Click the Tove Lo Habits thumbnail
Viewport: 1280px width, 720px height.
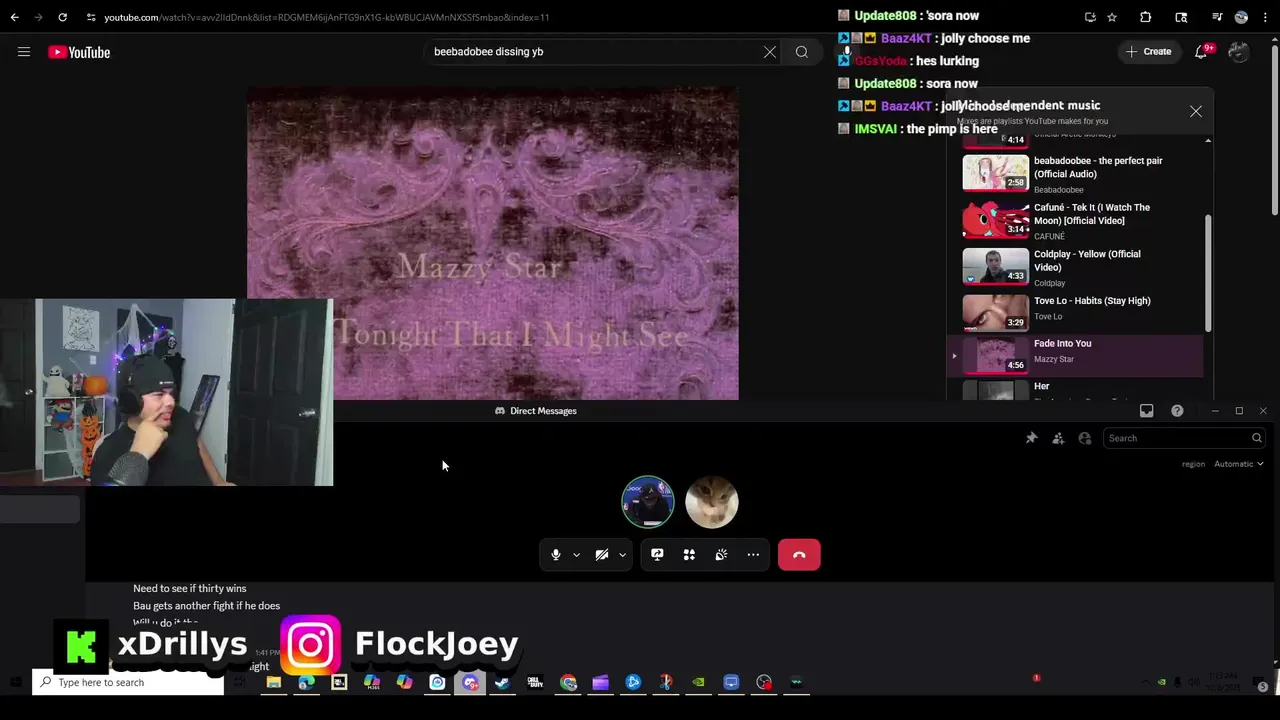click(995, 312)
